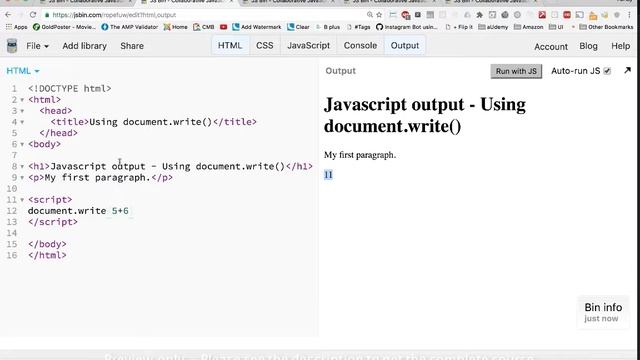The image size is (640, 360).
Task: Open the HTML panel language dropdown
Action: 23,71
